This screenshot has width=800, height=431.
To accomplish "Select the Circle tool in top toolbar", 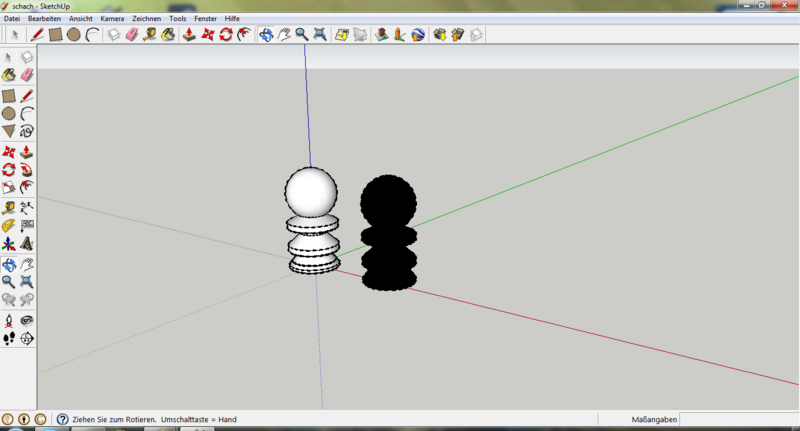I will click(74, 35).
